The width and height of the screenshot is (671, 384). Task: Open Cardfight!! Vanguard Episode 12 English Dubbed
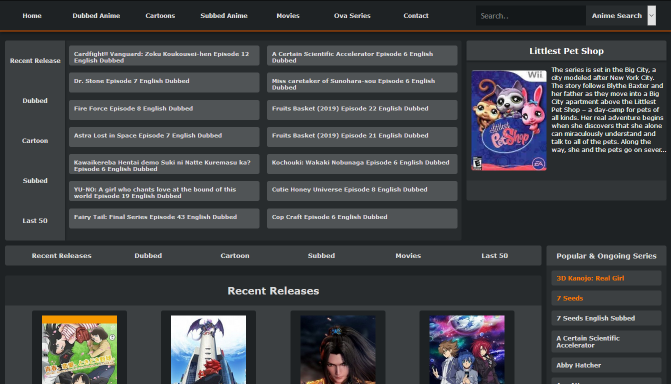164,56
